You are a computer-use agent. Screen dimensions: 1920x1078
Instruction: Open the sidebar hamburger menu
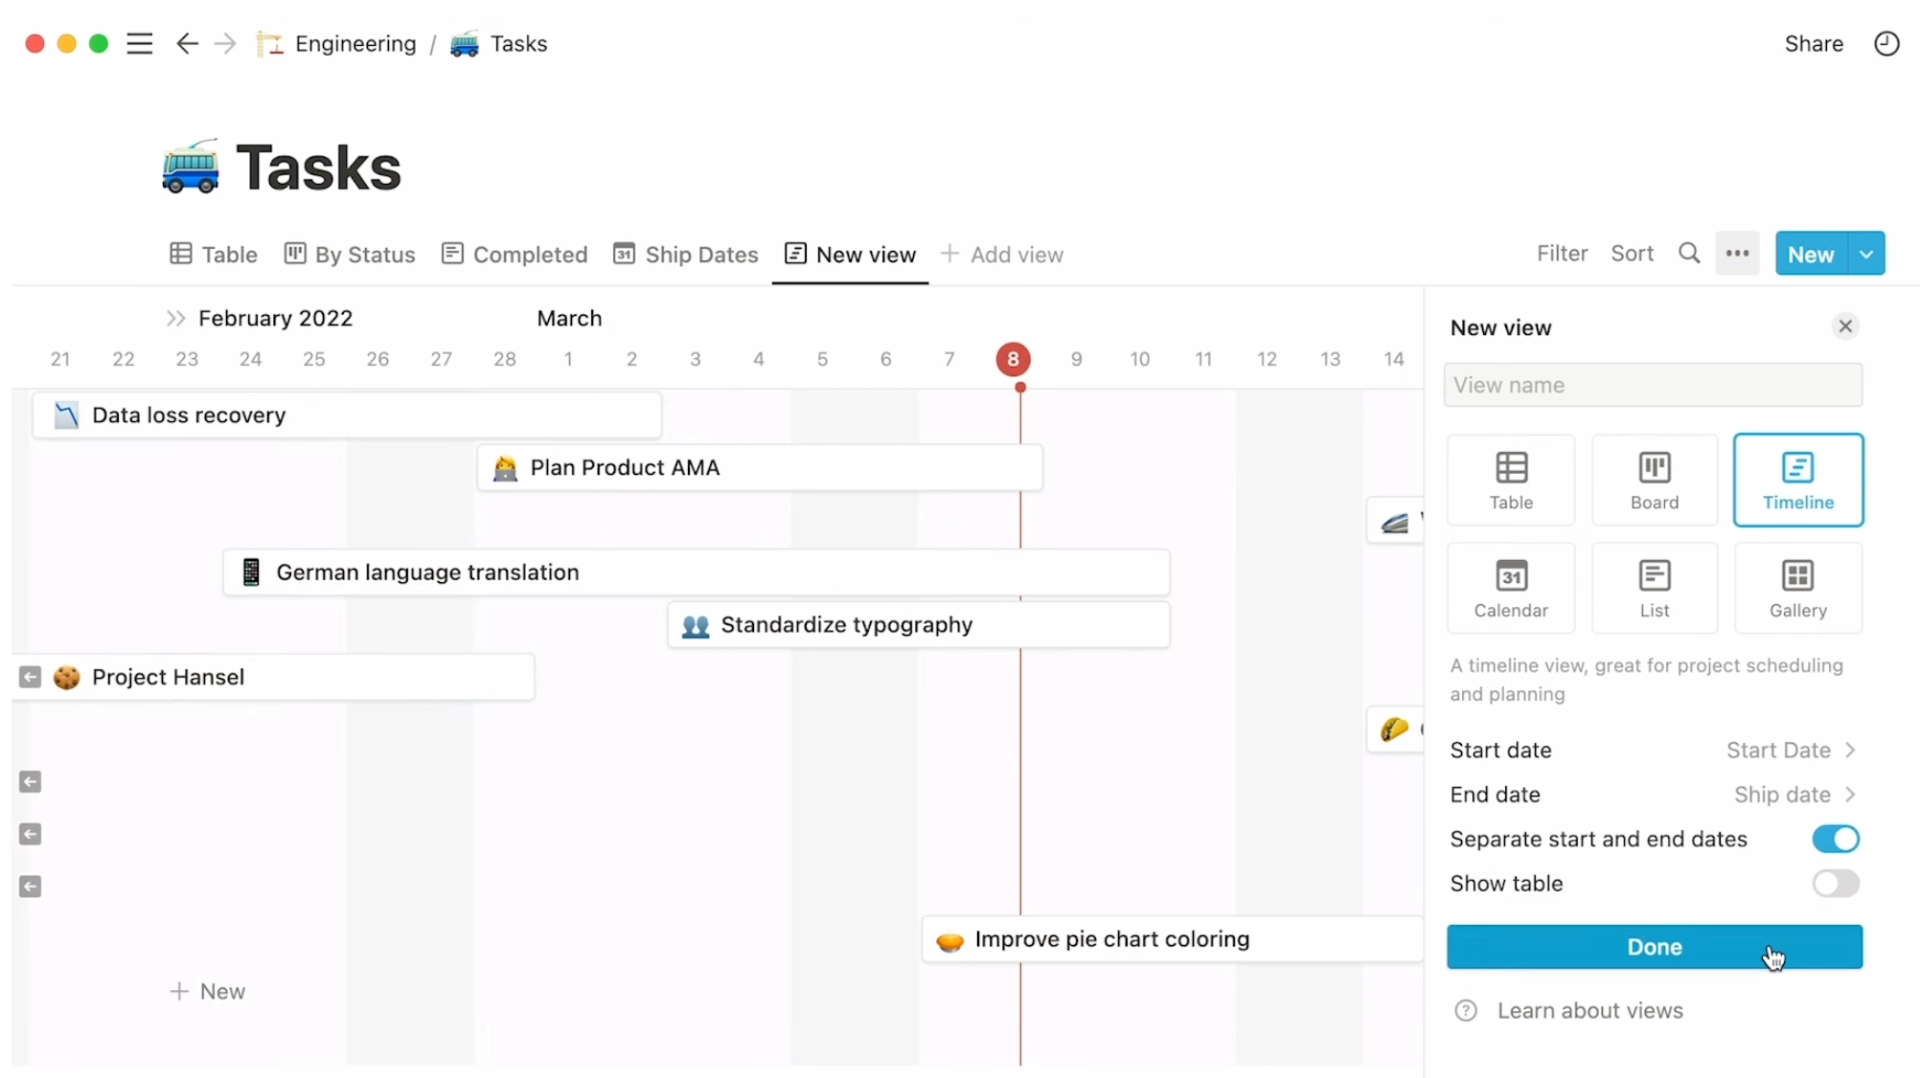[x=139, y=44]
